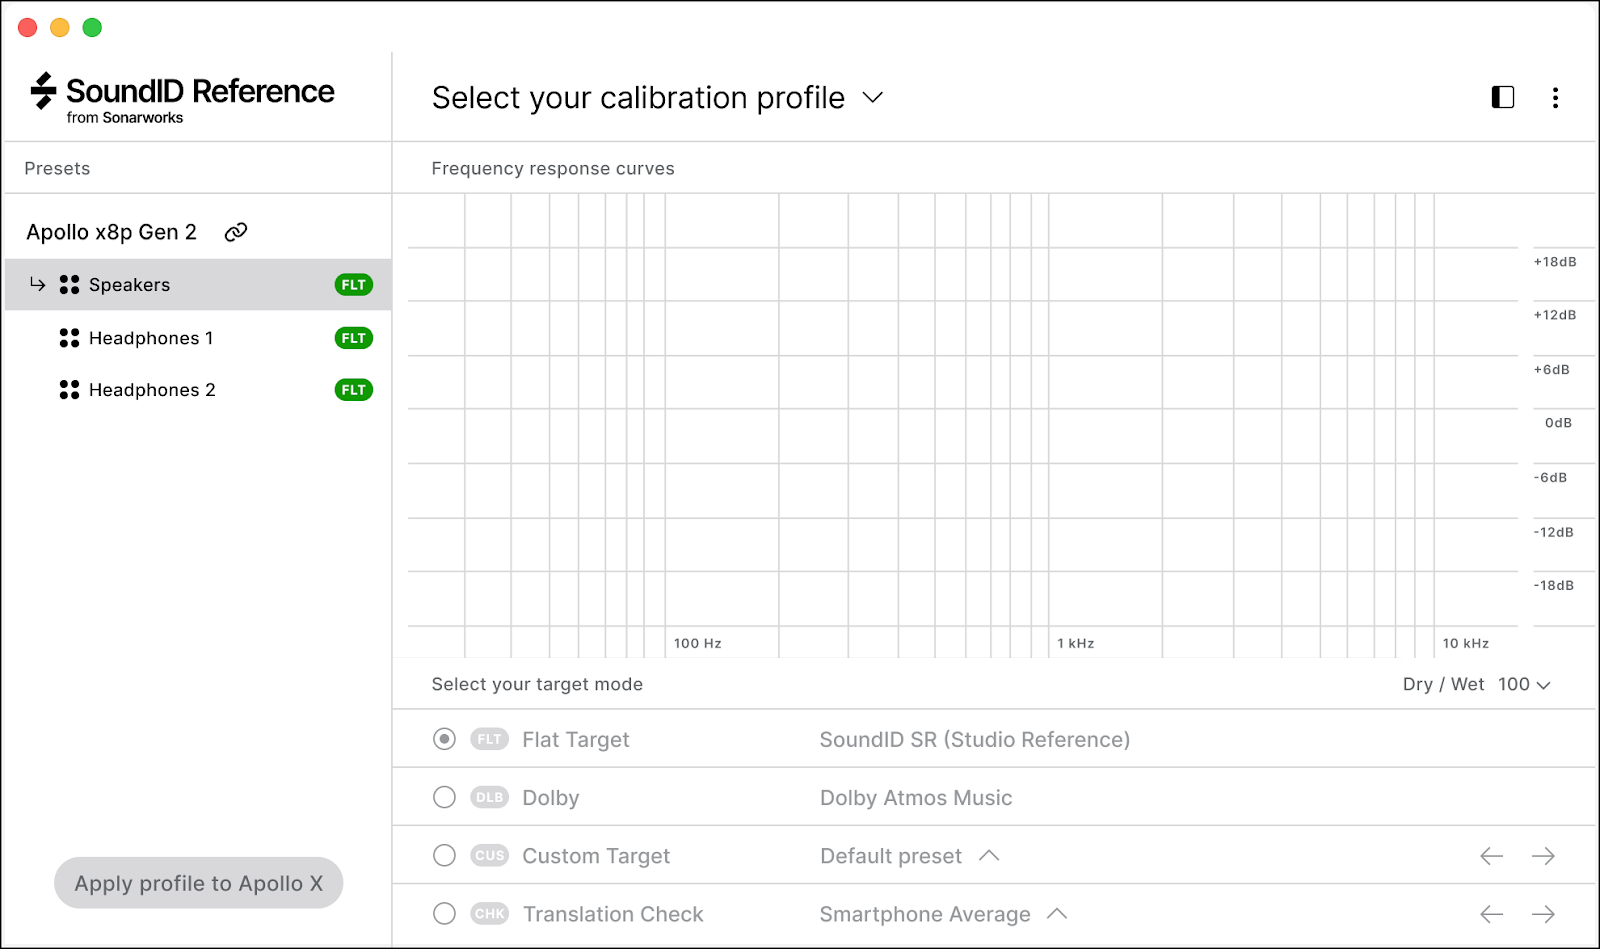Viewport: 1600px width, 949px height.
Task: Click the previous arrow for Translation Check
Action: coord(1491,914)
